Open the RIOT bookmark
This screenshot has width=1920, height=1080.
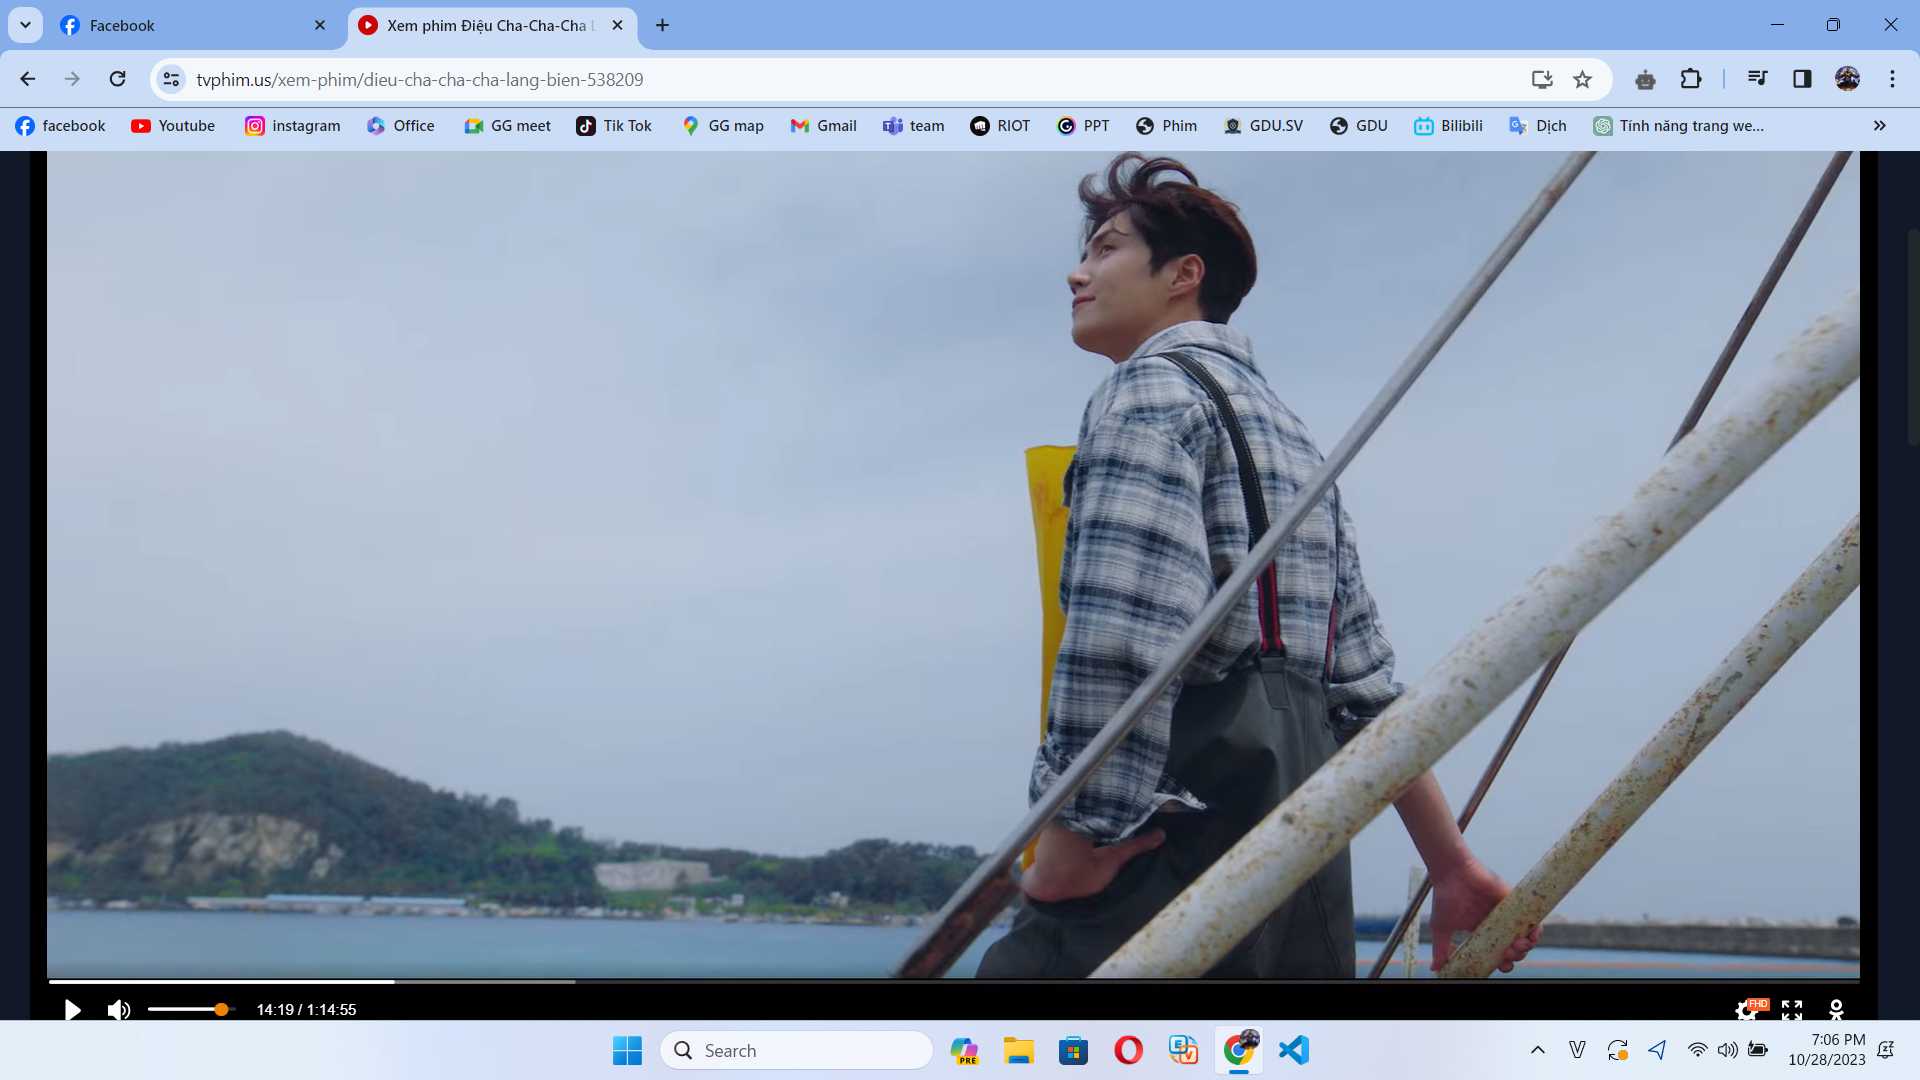click(x=1000, y=126)
